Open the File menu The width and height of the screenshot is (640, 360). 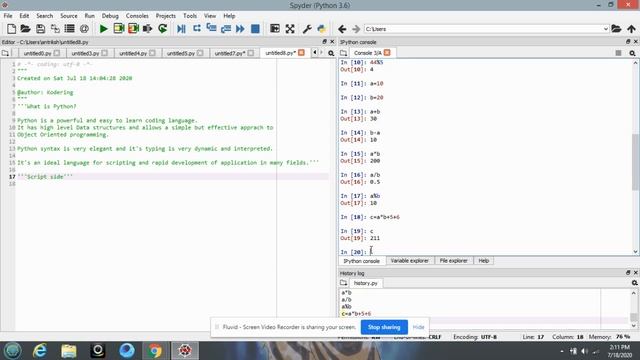(8, 16)
